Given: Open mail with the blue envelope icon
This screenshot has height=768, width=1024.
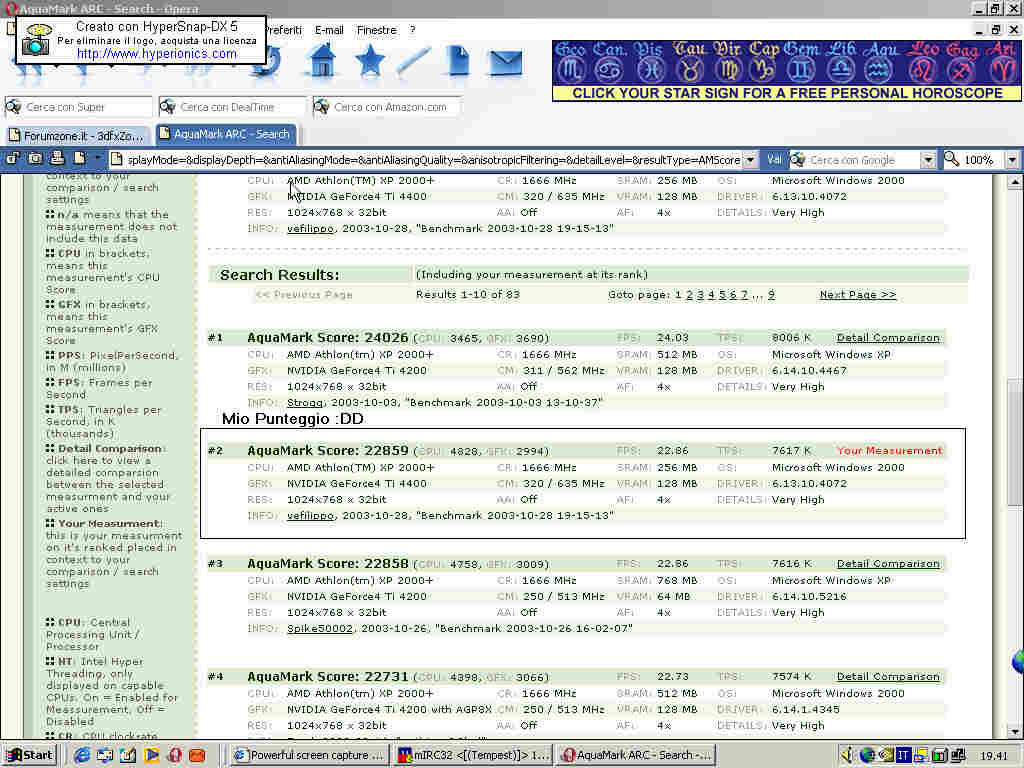Looking at the screenshot, I should [x=505, y=63].
